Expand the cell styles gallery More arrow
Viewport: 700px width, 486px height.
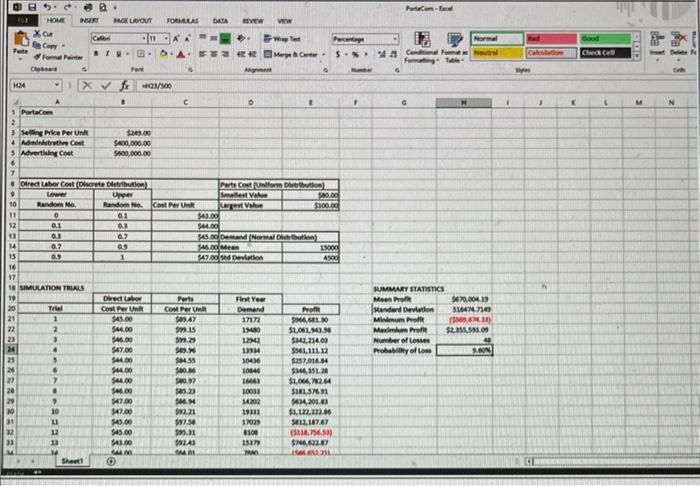637,56
